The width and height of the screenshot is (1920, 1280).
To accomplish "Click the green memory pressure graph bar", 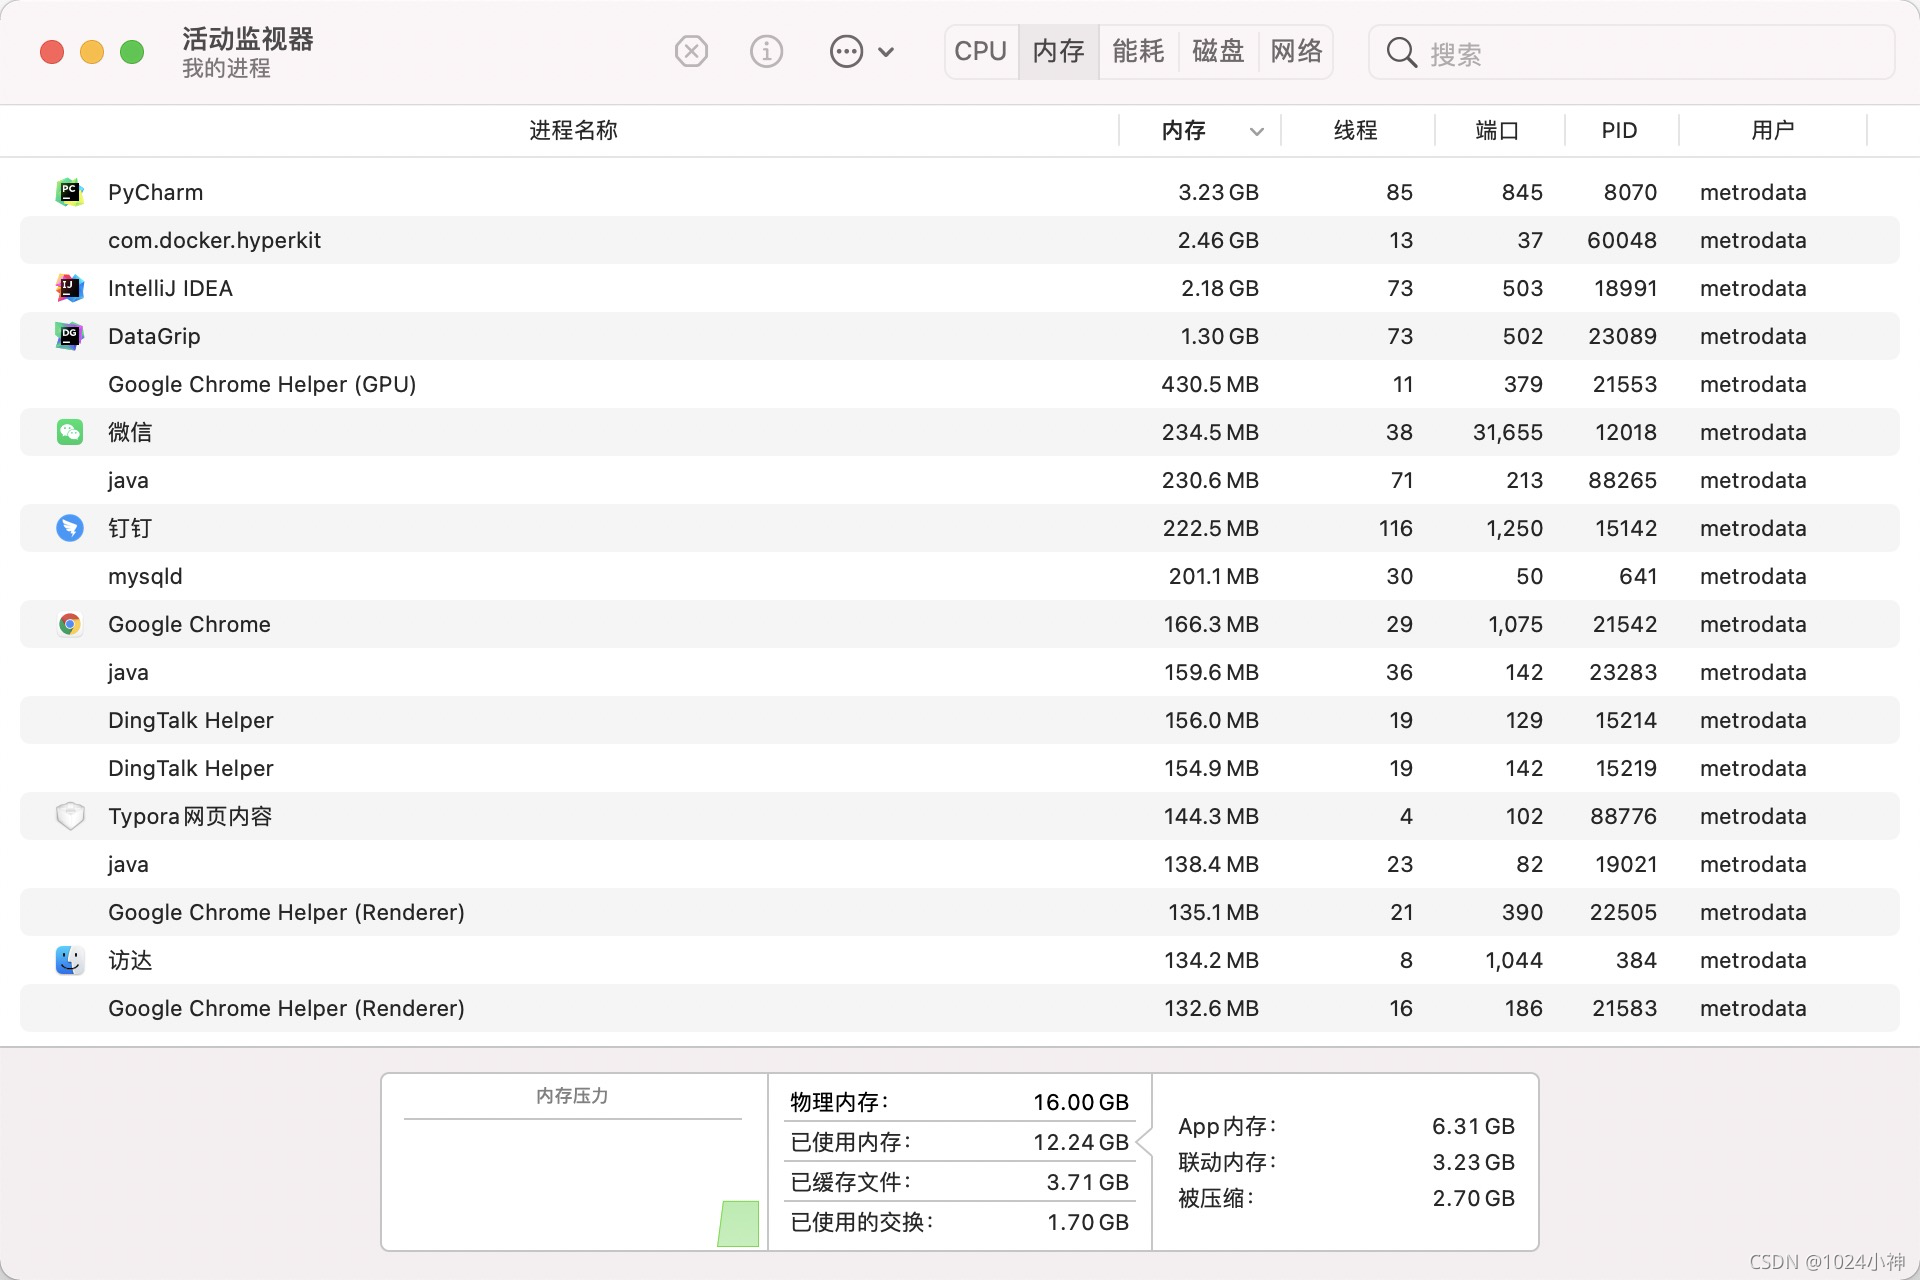I will [739, 1224].
